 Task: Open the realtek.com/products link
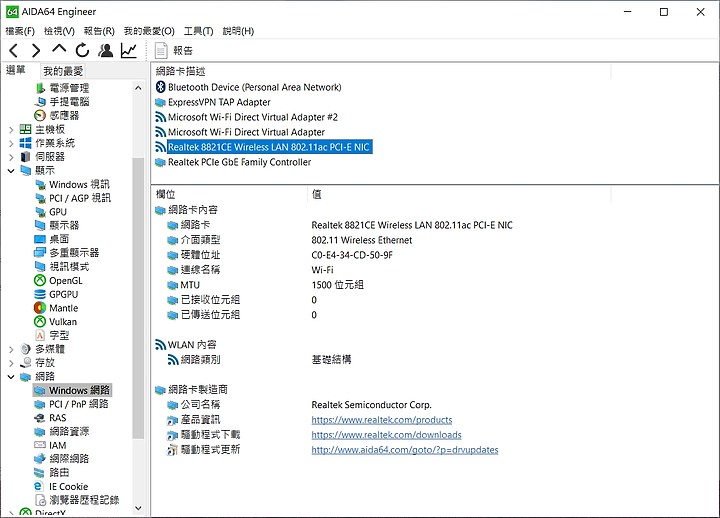pos(382,420)
